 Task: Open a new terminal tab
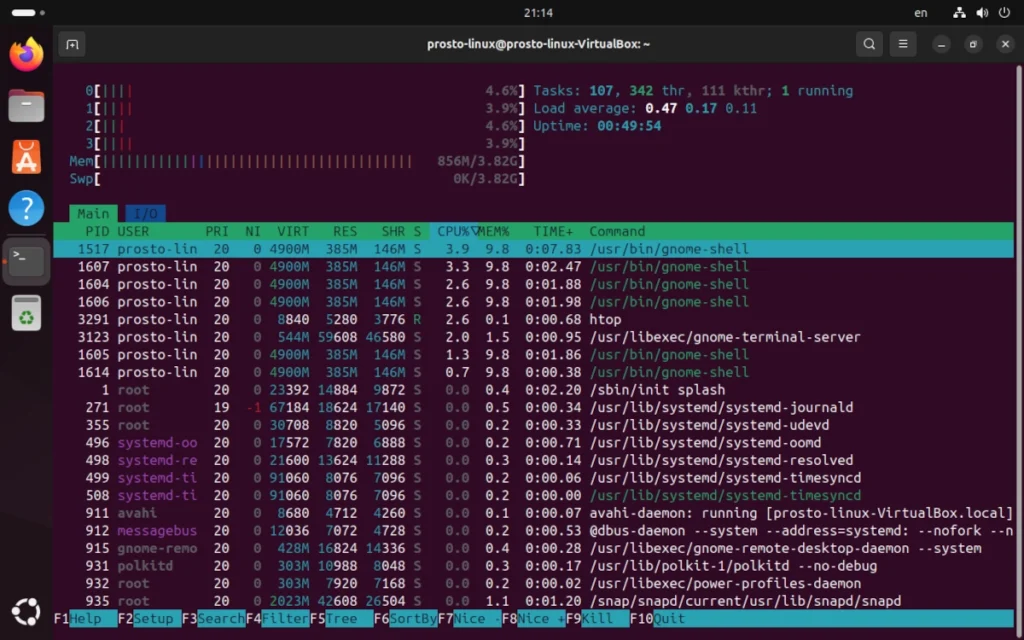72,44
